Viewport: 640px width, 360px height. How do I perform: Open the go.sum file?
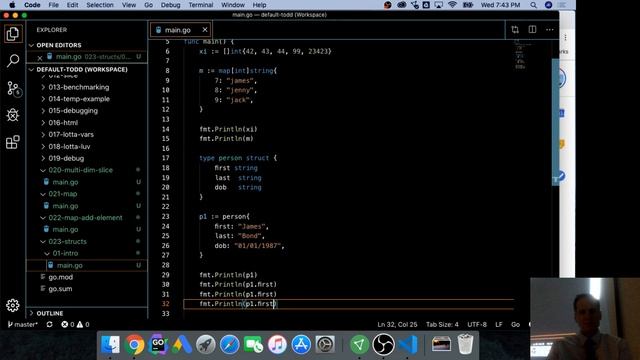tap(60, 289)
